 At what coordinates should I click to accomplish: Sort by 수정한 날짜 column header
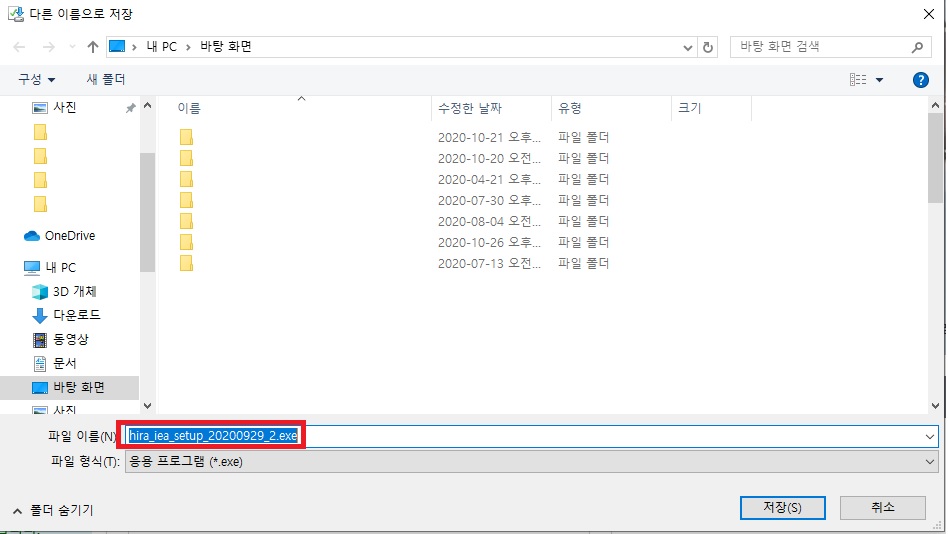(470, 108)
